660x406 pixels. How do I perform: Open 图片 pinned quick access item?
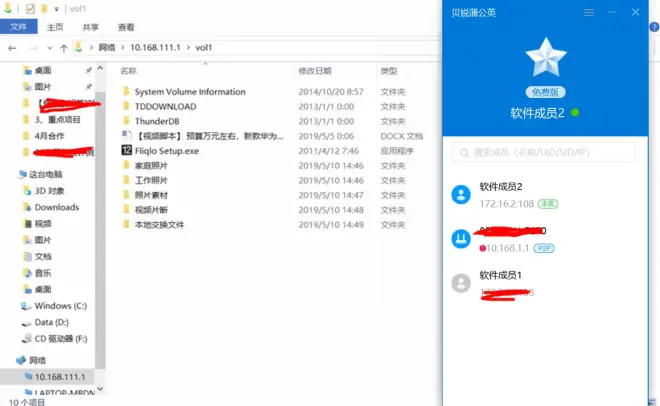pyautogui.click(x=42, y=87)
